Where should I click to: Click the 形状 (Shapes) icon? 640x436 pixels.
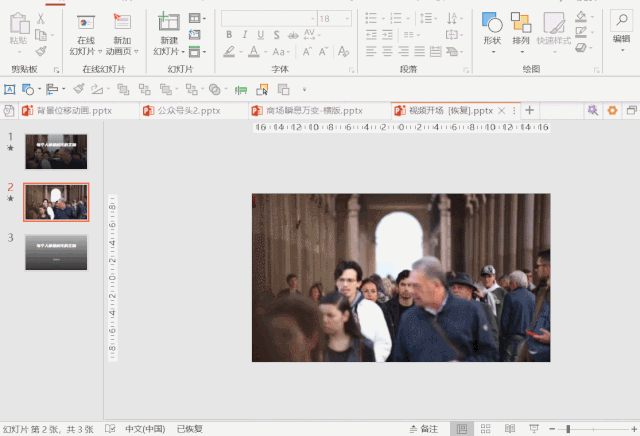point(492,24)
